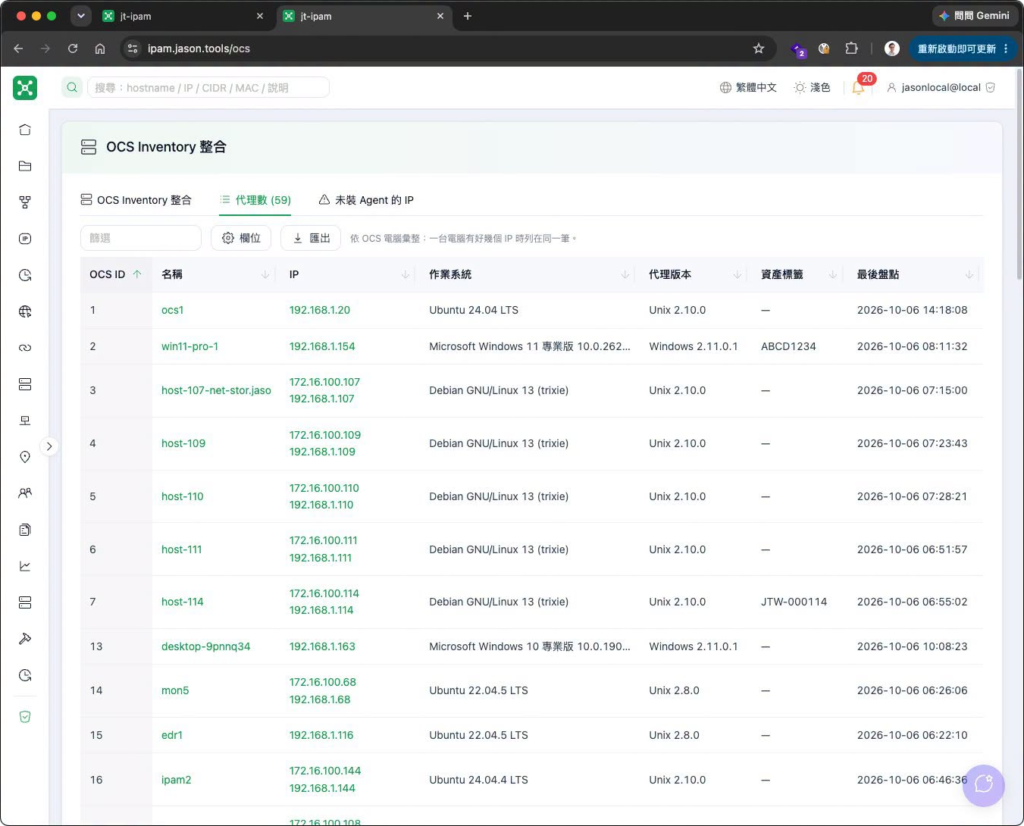Click the green shield check icon in the sidebar
1024x826 pixels.
25,717
